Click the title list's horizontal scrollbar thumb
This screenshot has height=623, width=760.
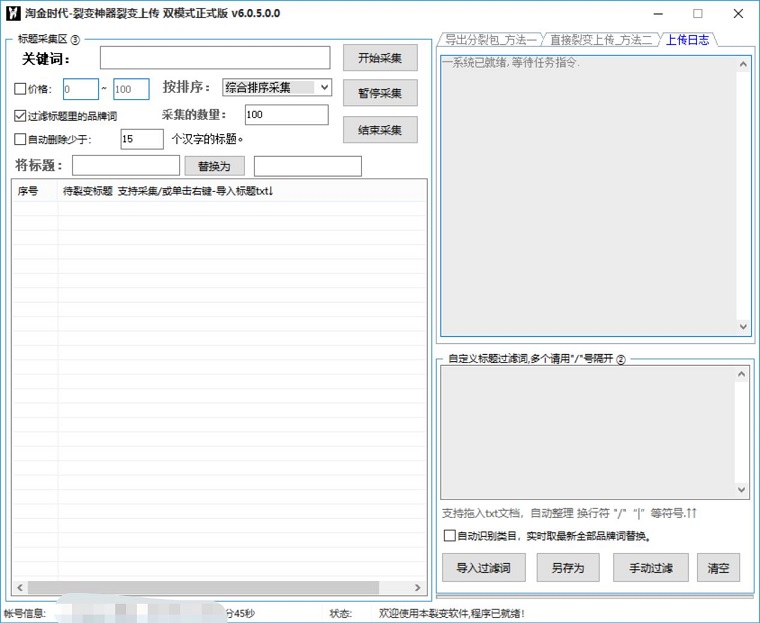tap(203, 588)
